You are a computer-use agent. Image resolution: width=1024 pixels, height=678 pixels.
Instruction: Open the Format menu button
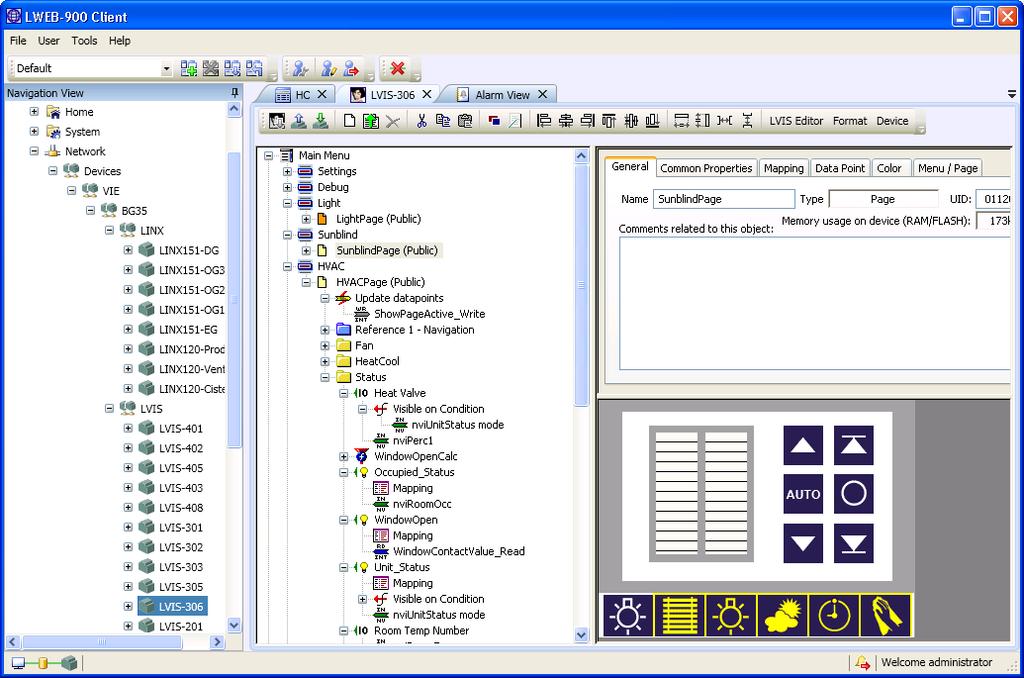(x=850, y=121)
